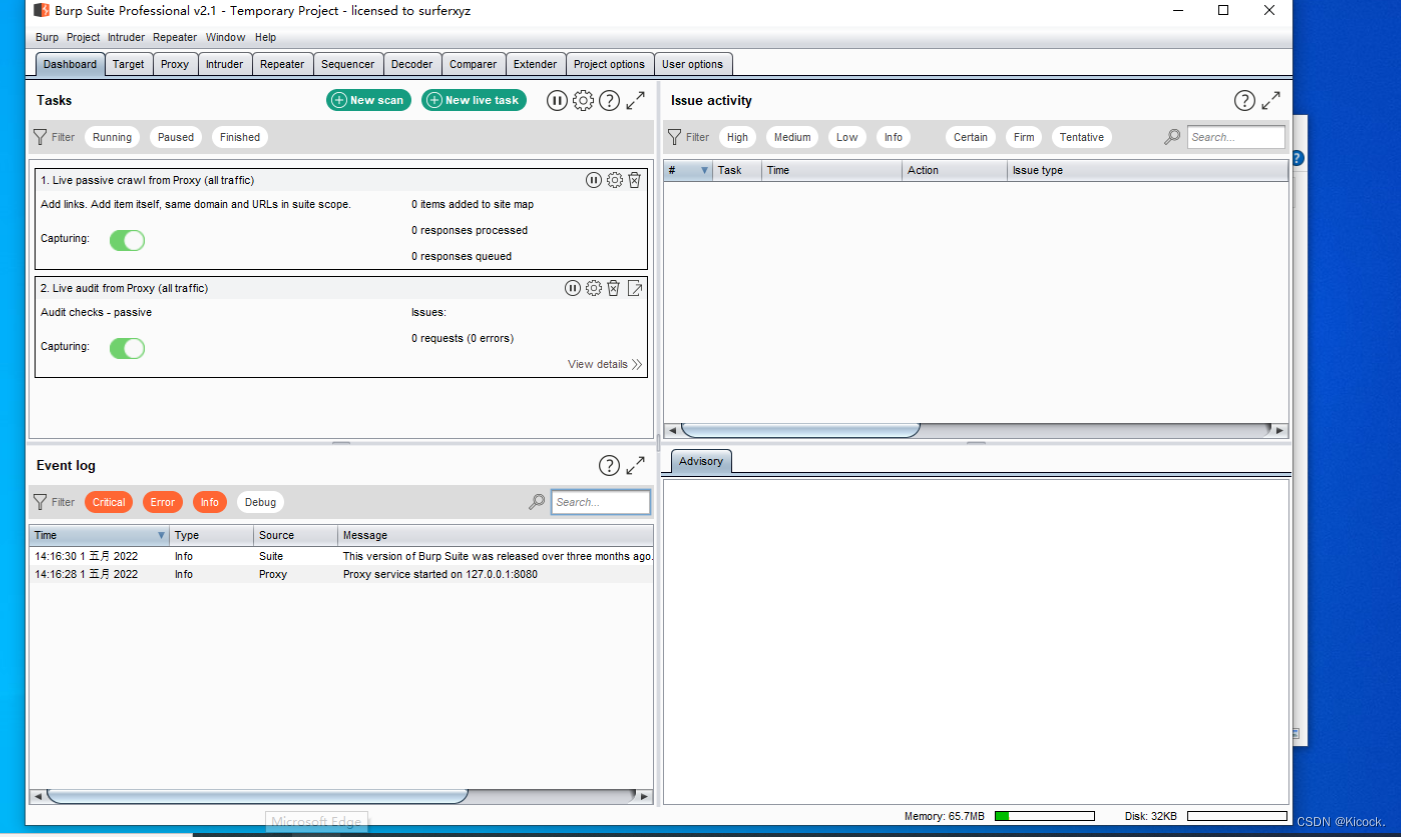Toggle the Info event log filter
The image size is (1401, 837).
[x=210, y=502]
